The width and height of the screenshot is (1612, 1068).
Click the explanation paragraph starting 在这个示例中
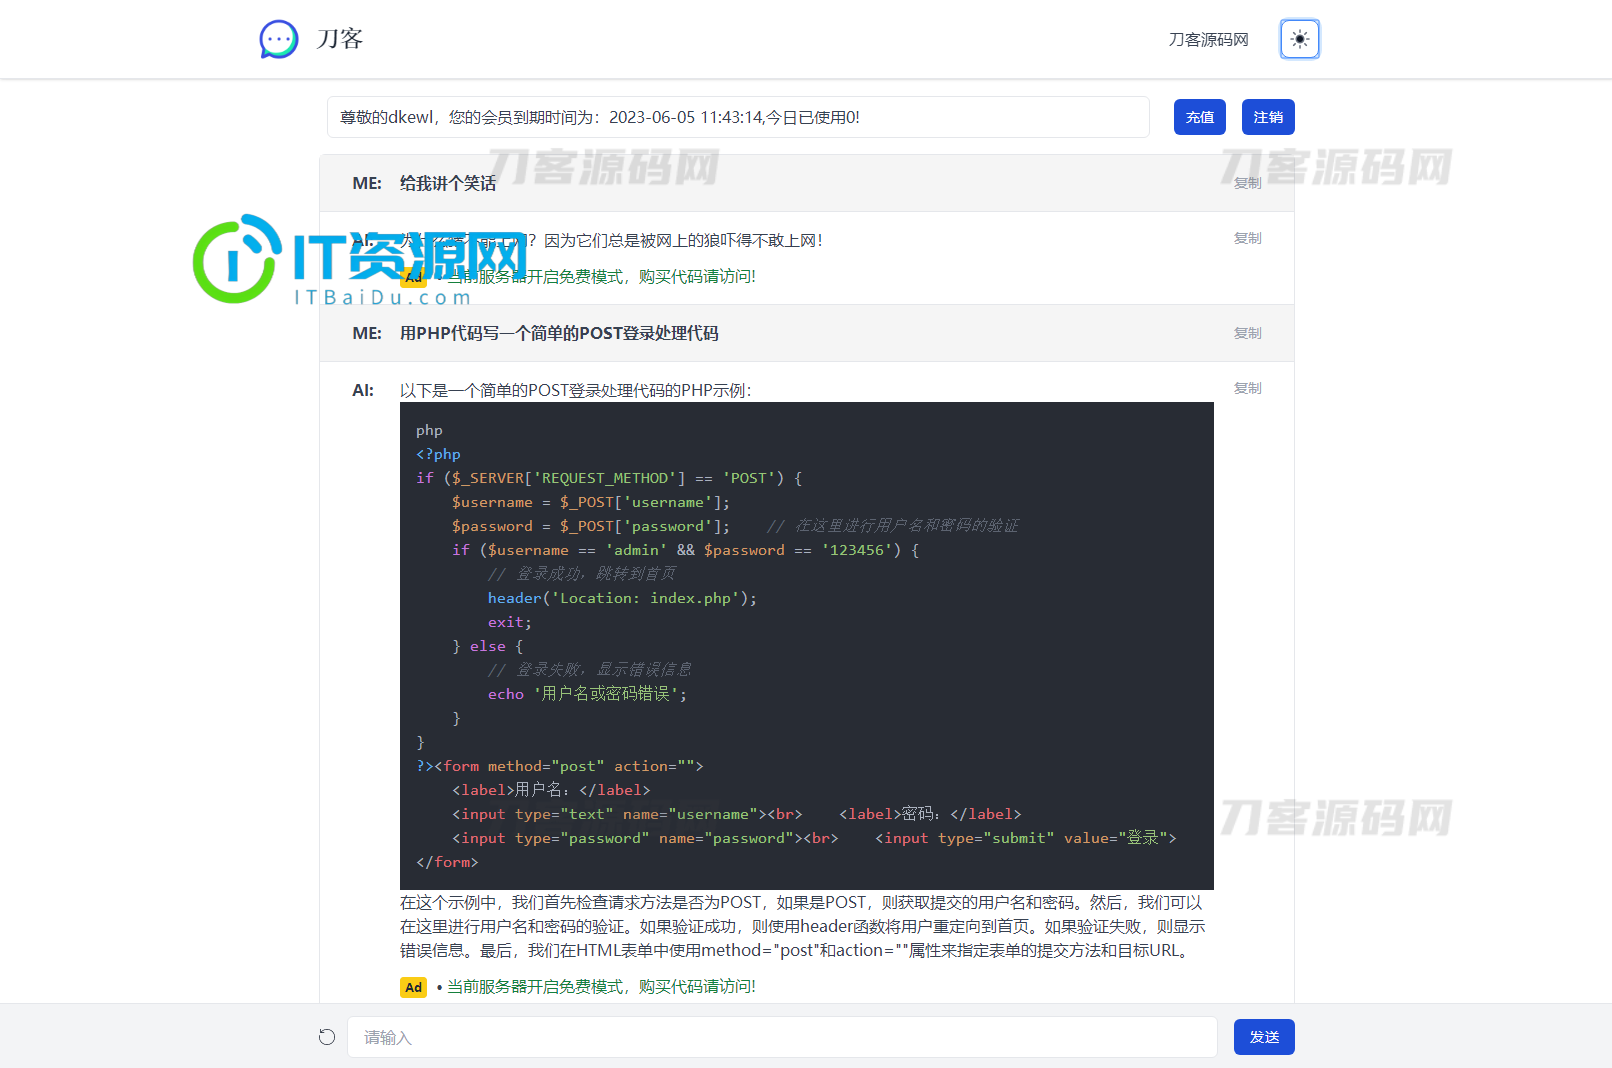(803, 927)
